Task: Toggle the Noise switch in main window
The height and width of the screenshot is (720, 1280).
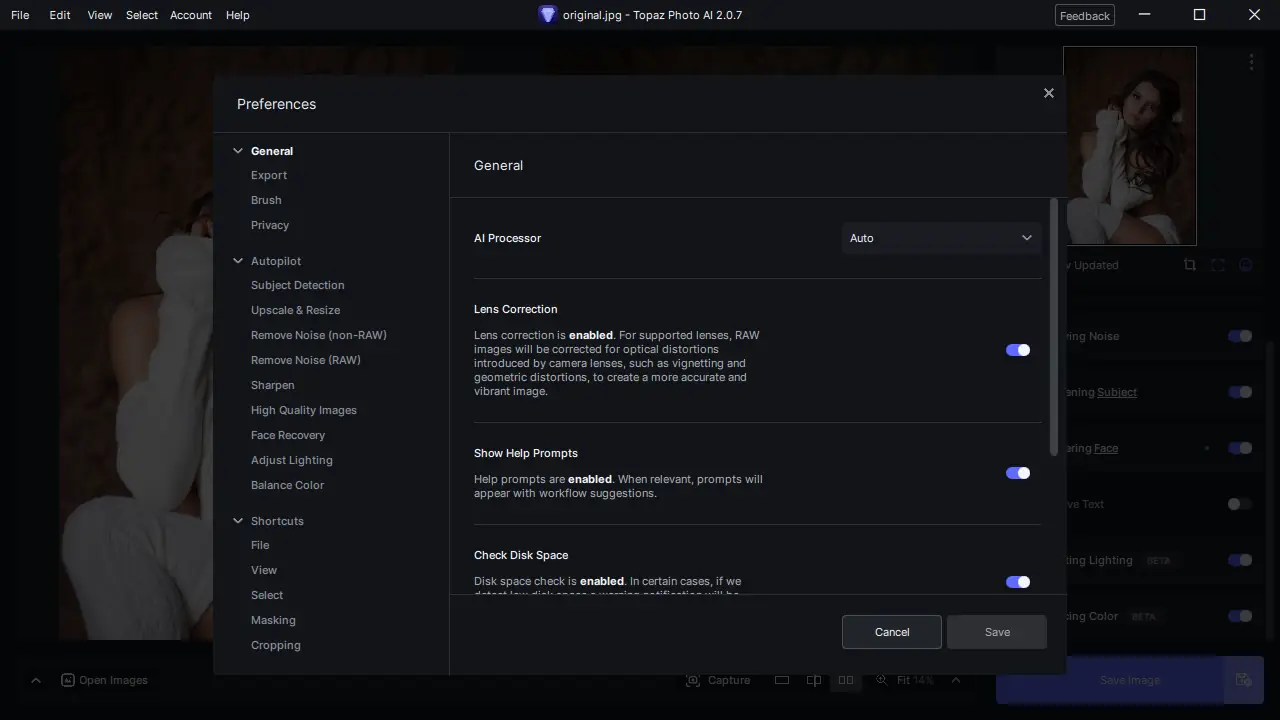Action: tap(1240, 336)
